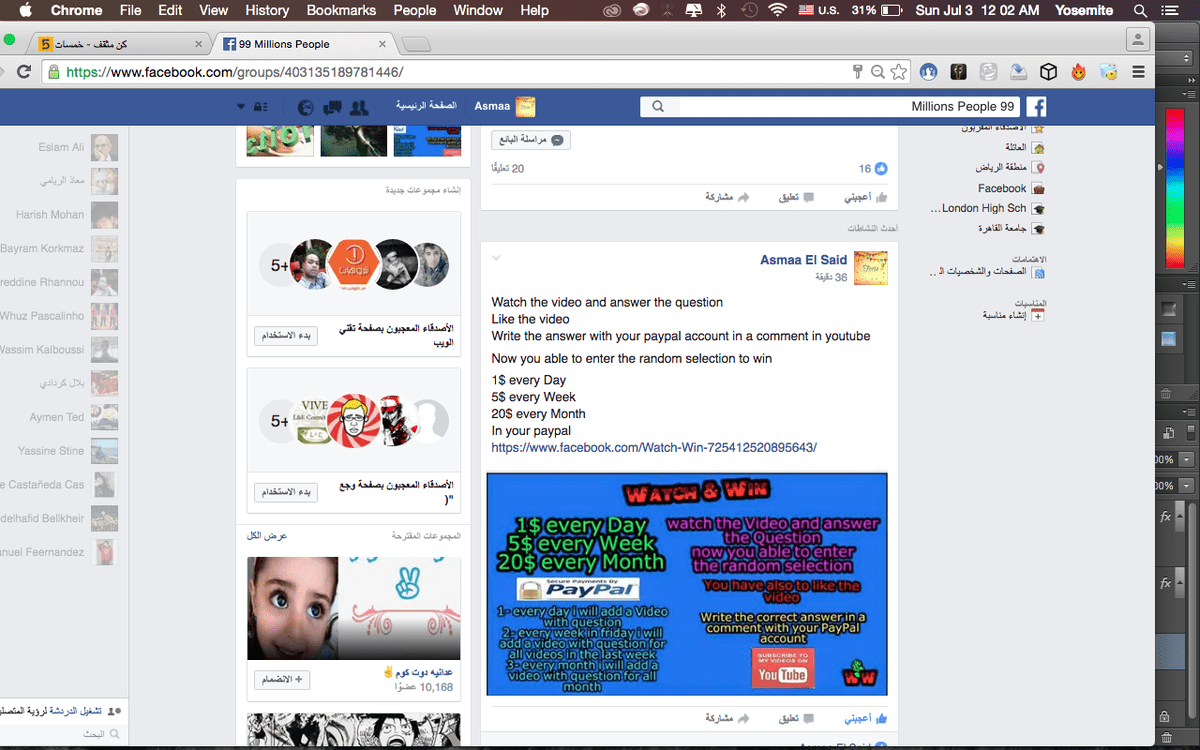Open the Bookmarks menu in the menu bar

point(341,11)
